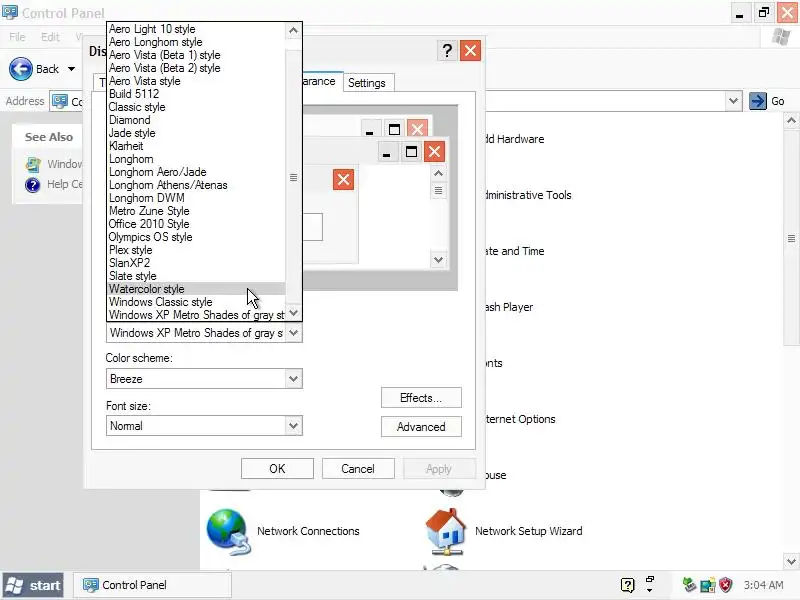The height and width of the screenshot is (600, 800).
Task: Click the Back arrow icon
Action: pyautogui.click(x=21, y=69)
